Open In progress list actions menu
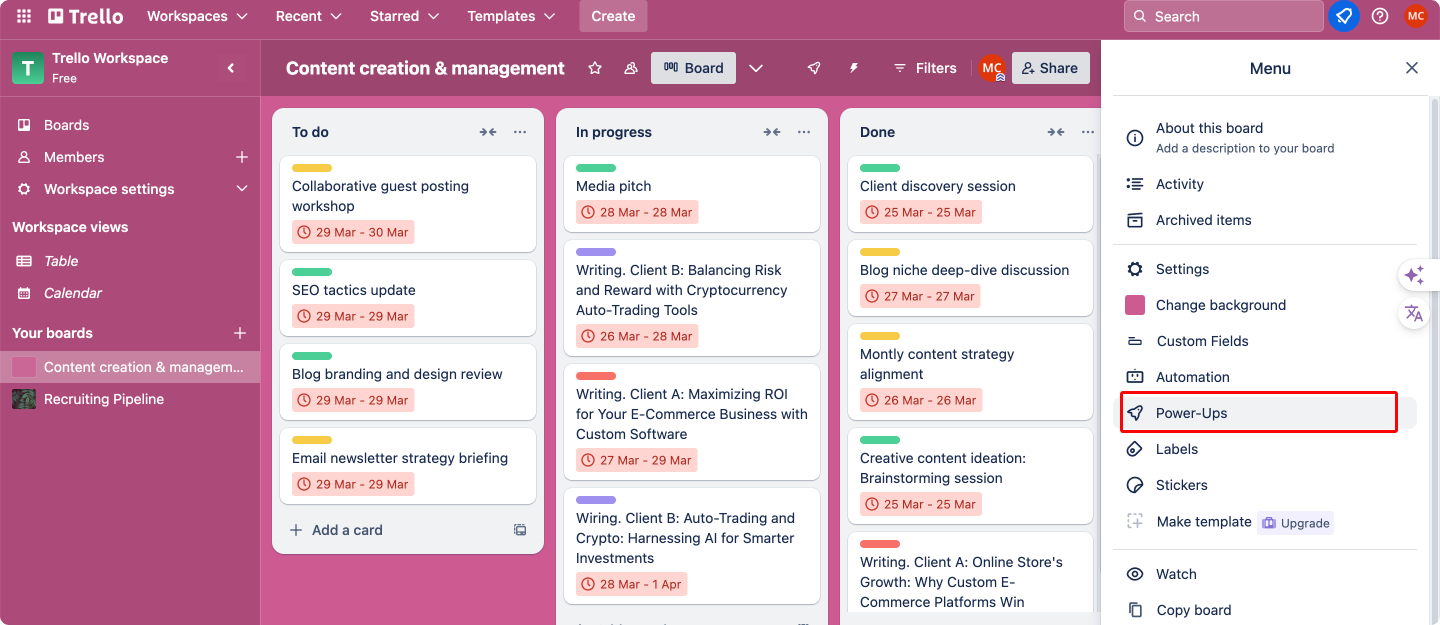Image resolution: width=1440 pixels, height=625 pixels. 804,132
